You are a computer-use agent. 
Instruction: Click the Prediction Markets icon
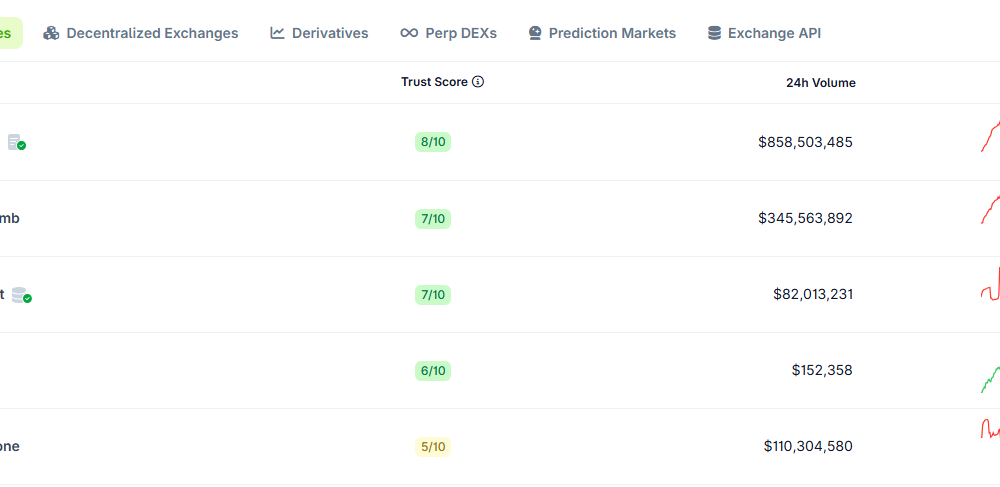pos(535,33)
